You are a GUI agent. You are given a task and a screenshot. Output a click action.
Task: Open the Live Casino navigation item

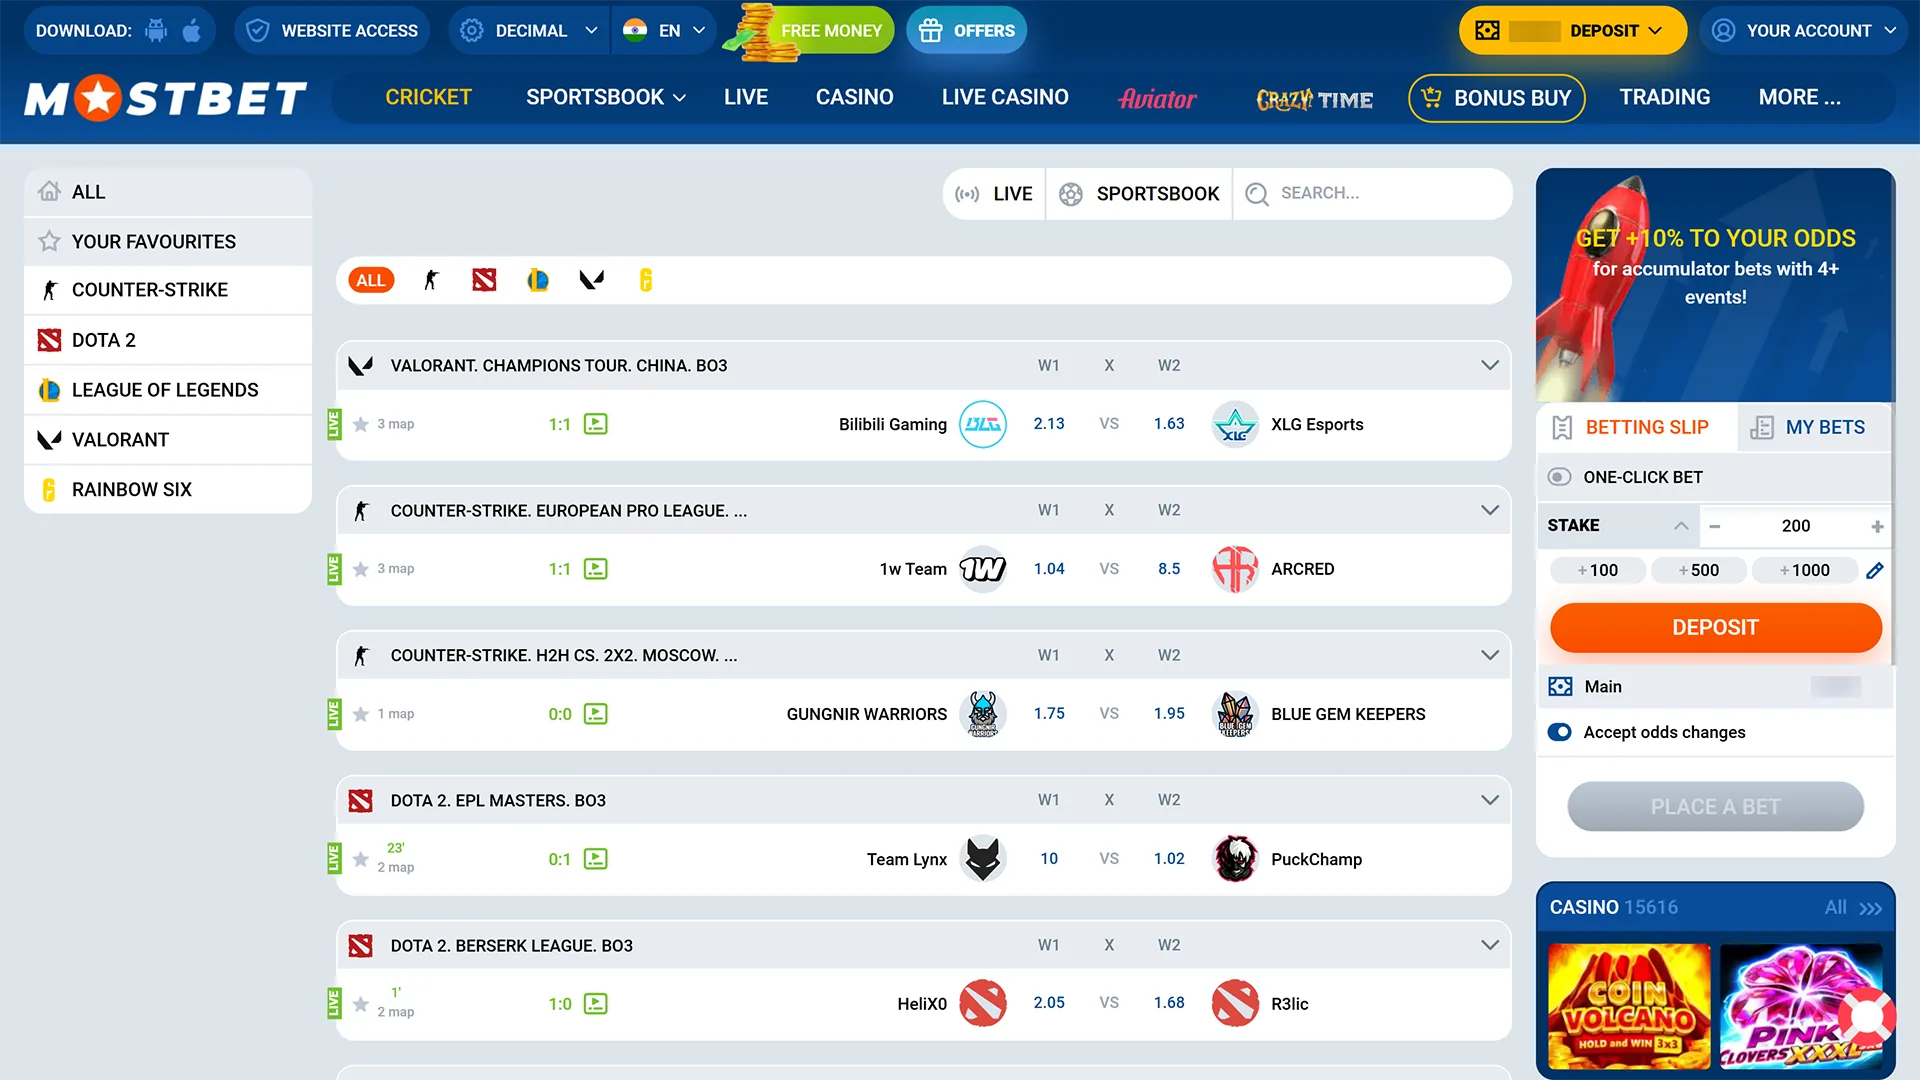[x=1005, y=98]
